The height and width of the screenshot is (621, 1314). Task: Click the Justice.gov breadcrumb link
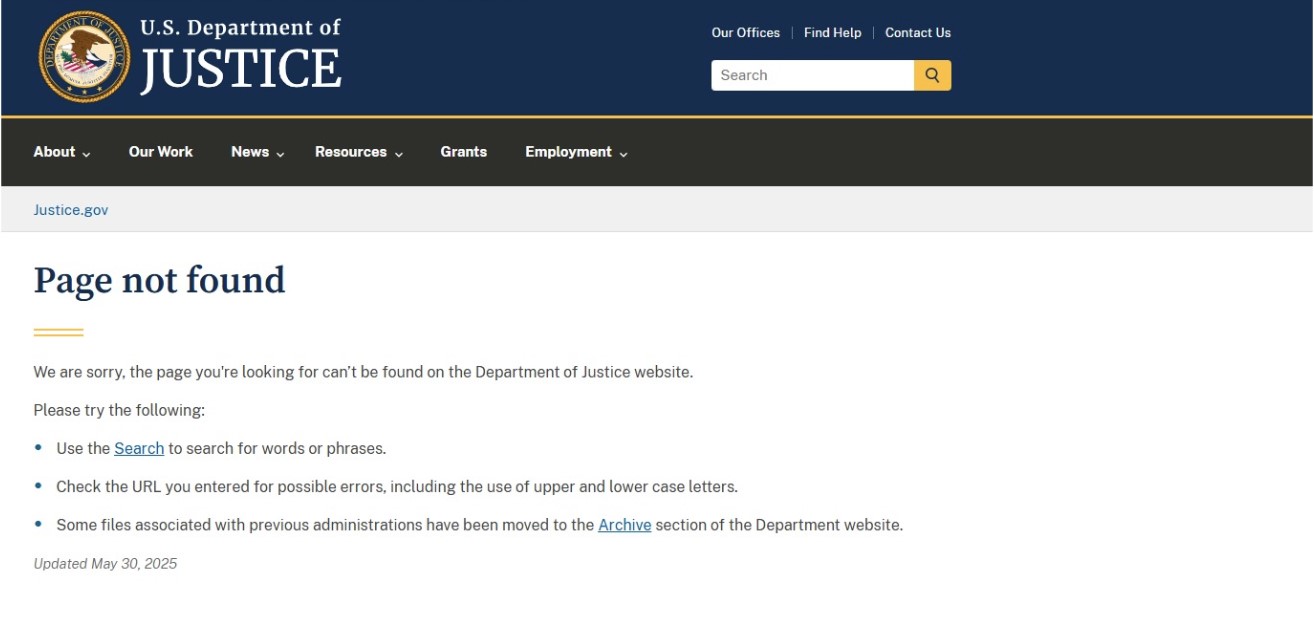pos(71,210)
